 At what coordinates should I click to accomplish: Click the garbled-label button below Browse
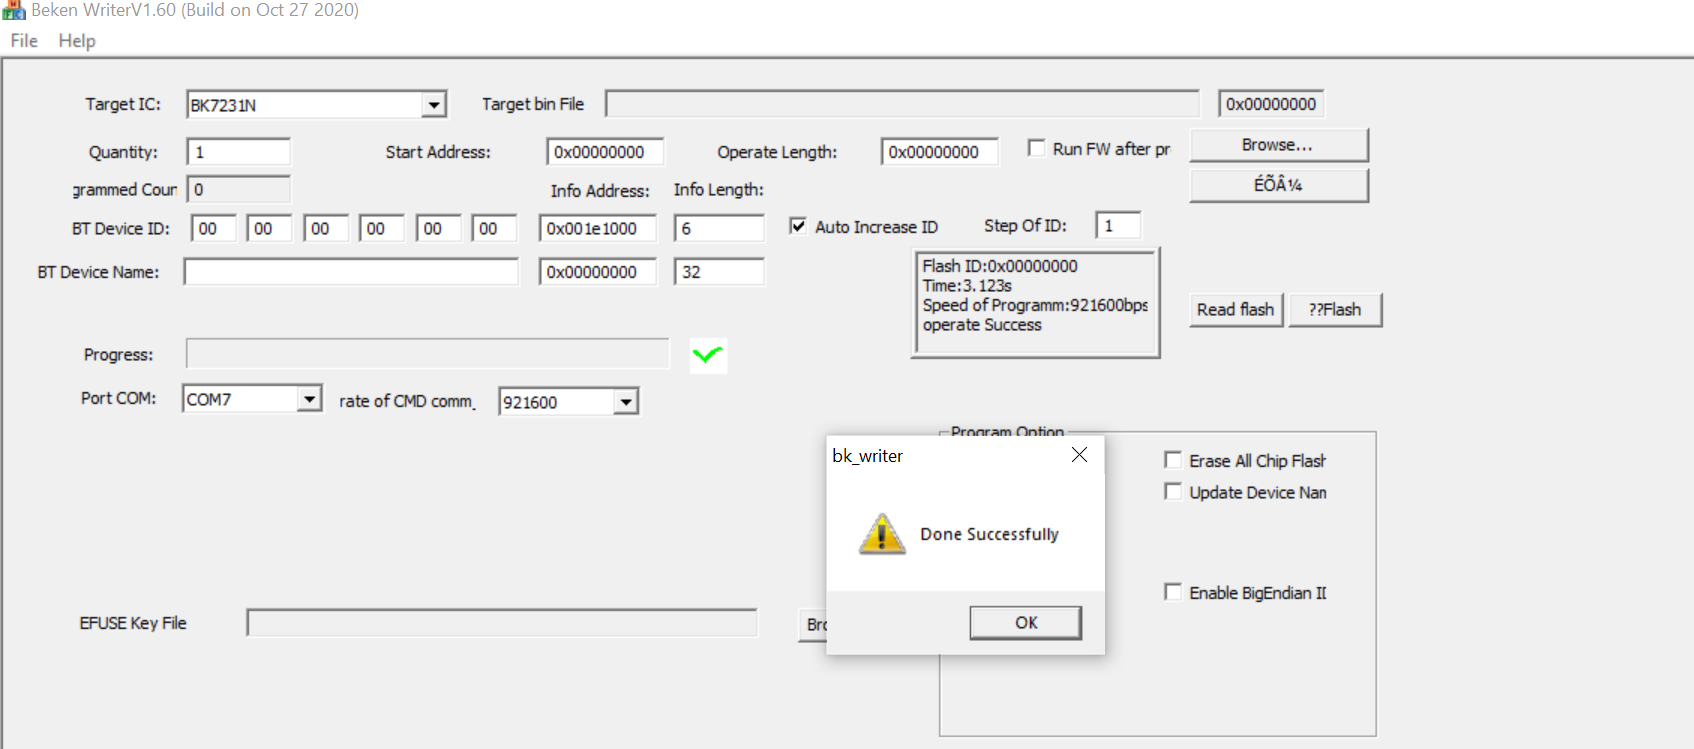click(x=1278, y=185)
